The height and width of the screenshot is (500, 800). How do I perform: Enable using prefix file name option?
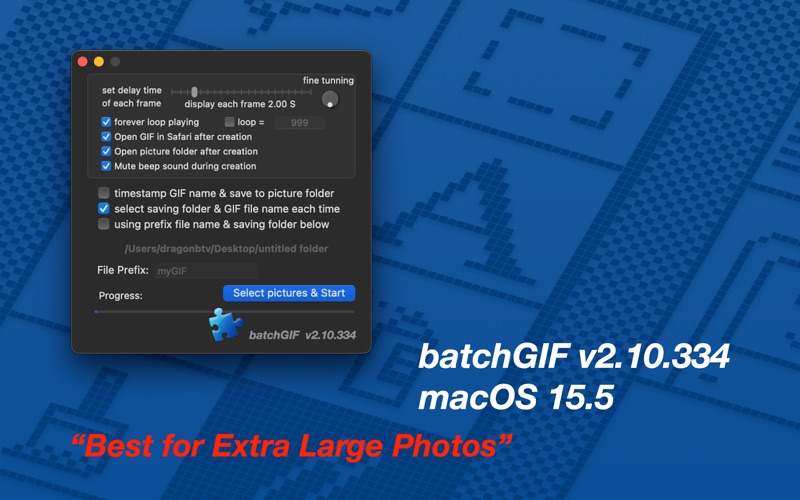(x=104, y=224)
